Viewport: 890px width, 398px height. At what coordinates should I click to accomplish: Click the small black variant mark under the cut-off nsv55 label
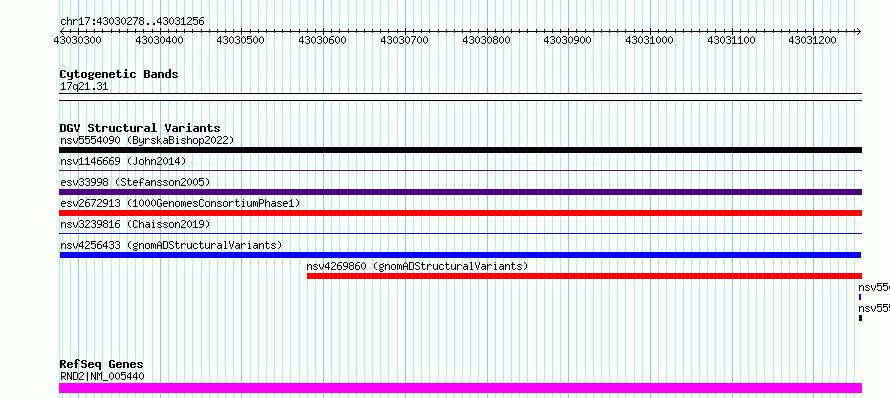[x=860, y=318]
